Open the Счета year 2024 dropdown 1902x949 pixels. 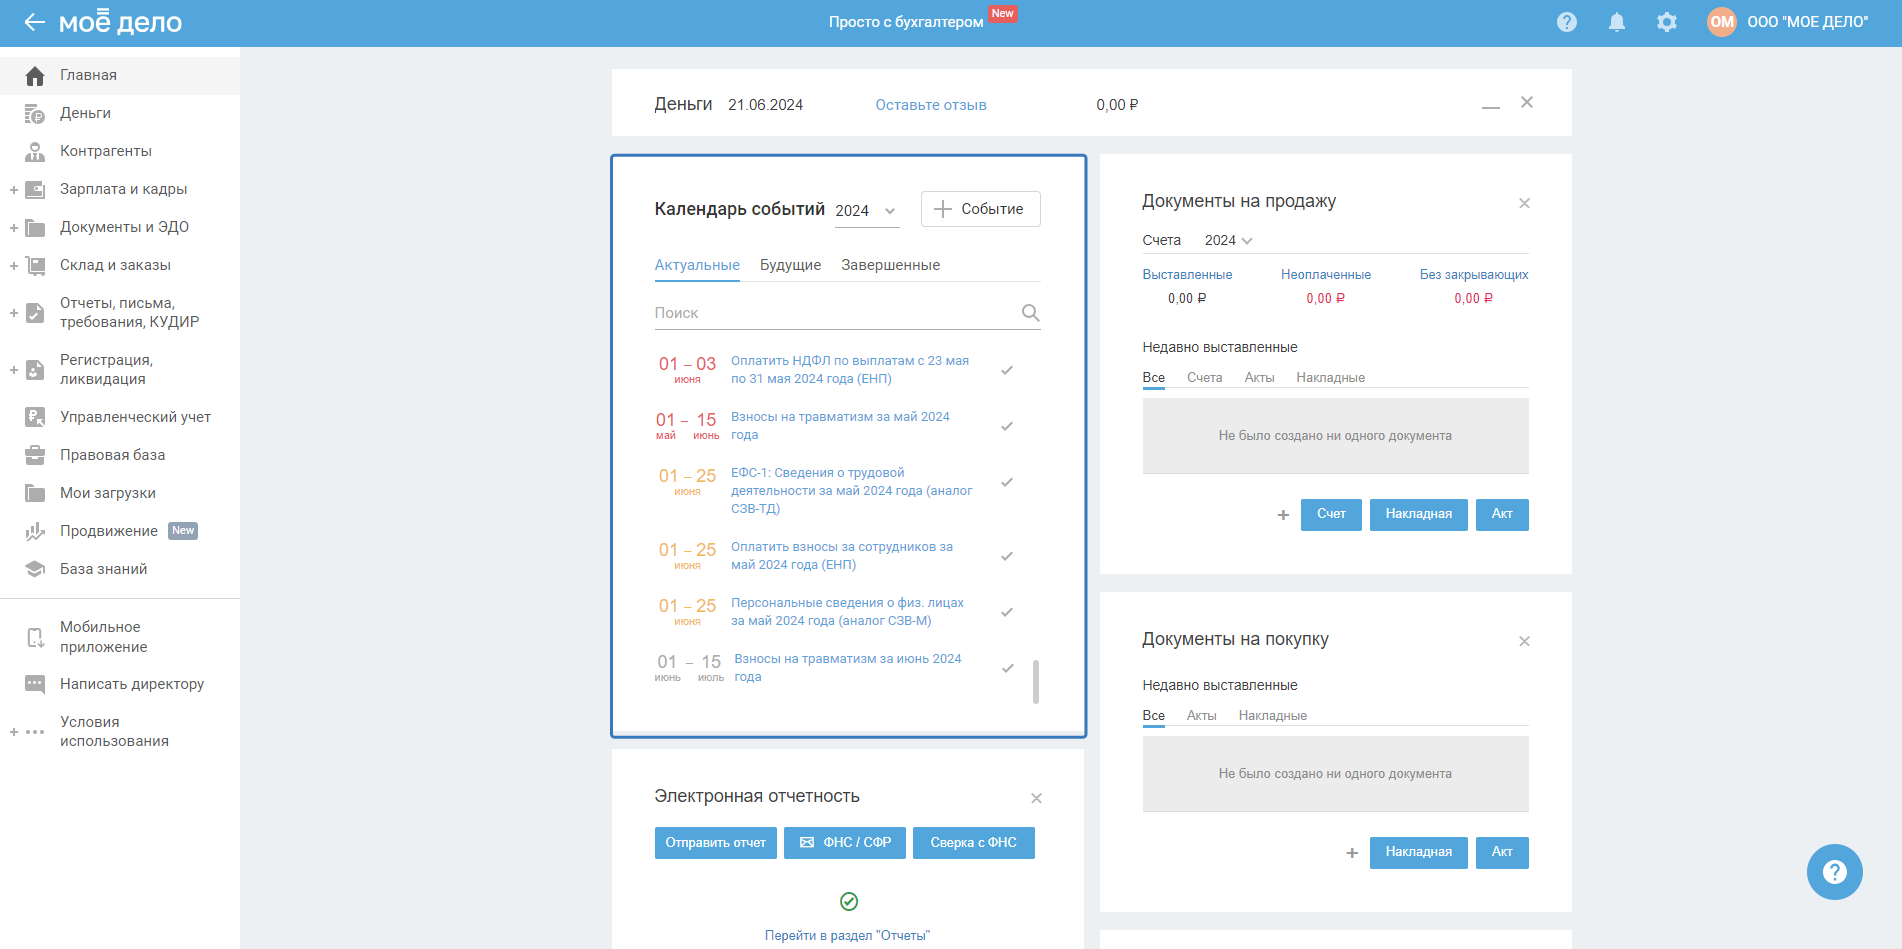(x=1228, y=241)
